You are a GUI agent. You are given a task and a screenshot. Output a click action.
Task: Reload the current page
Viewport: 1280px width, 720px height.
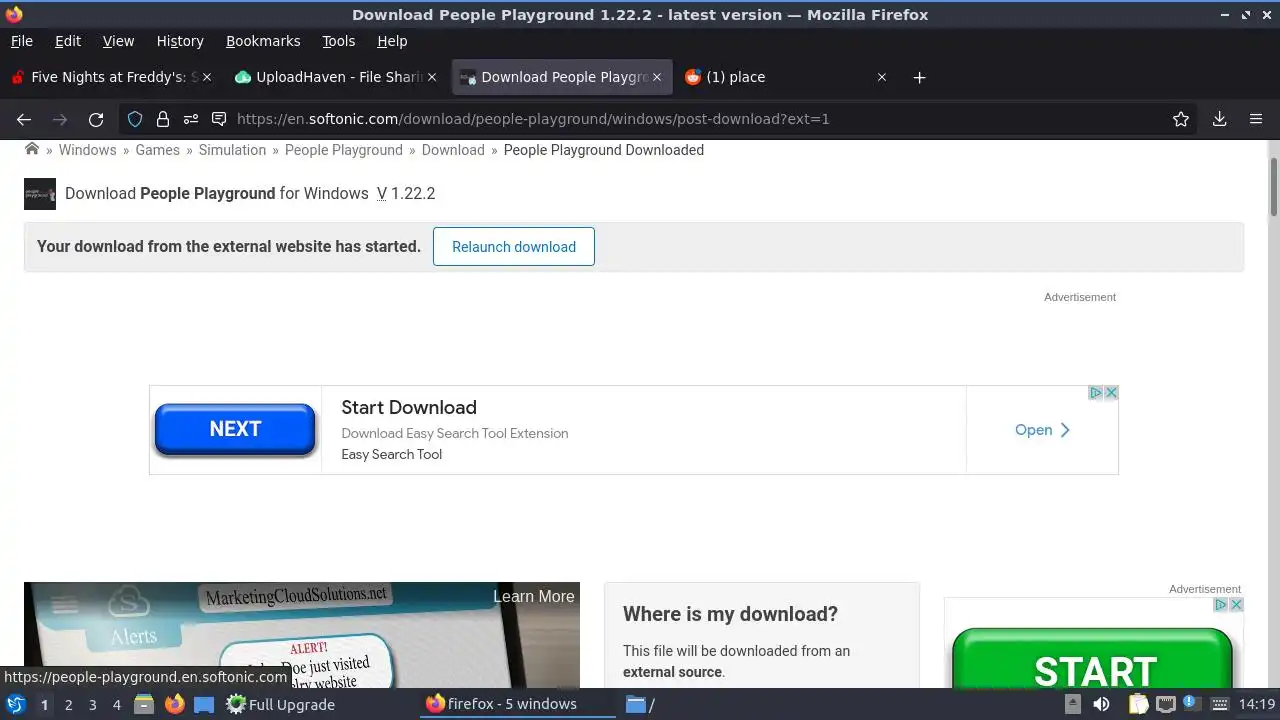96,119
